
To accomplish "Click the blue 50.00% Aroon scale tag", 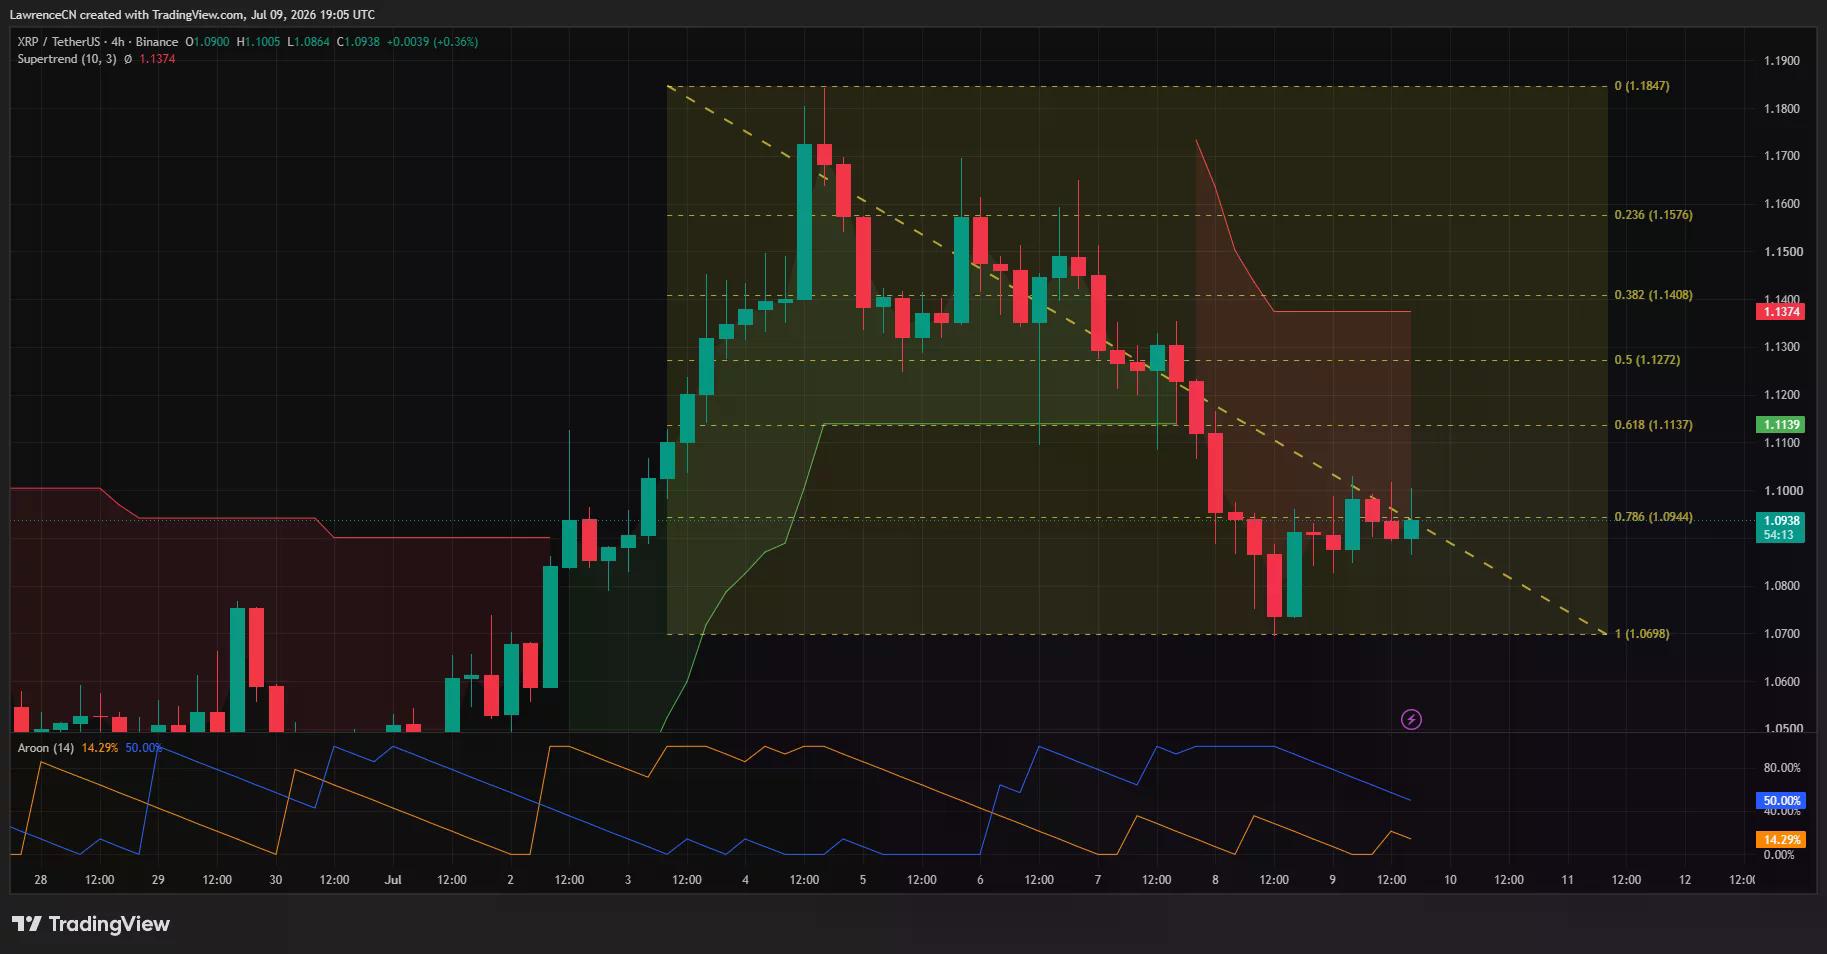I will pos(1780,801).
